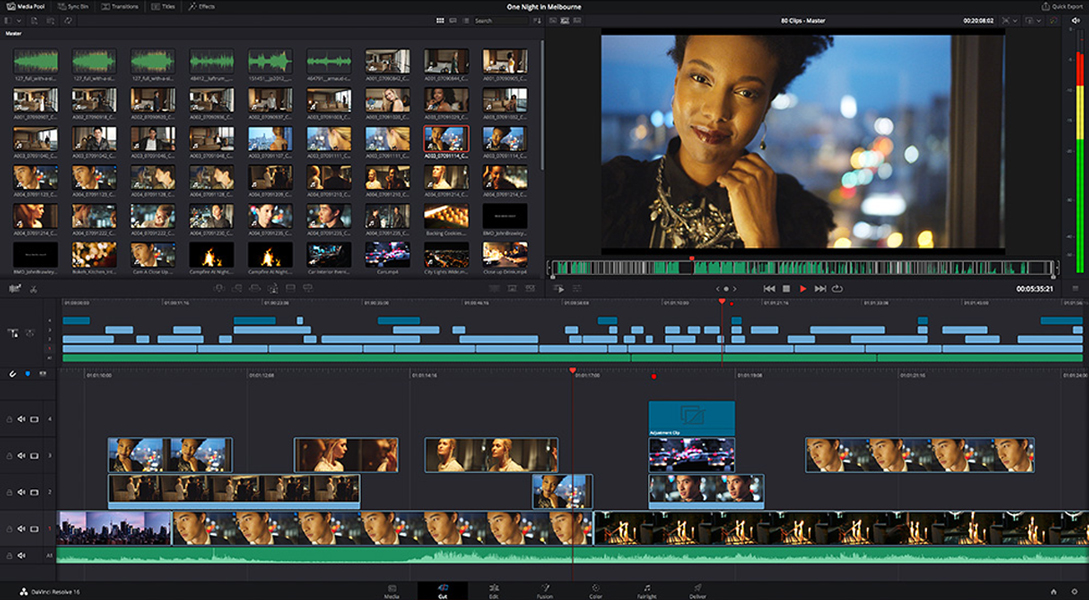
Task: Switch to the Fusion page
Action: pos(544,591)
